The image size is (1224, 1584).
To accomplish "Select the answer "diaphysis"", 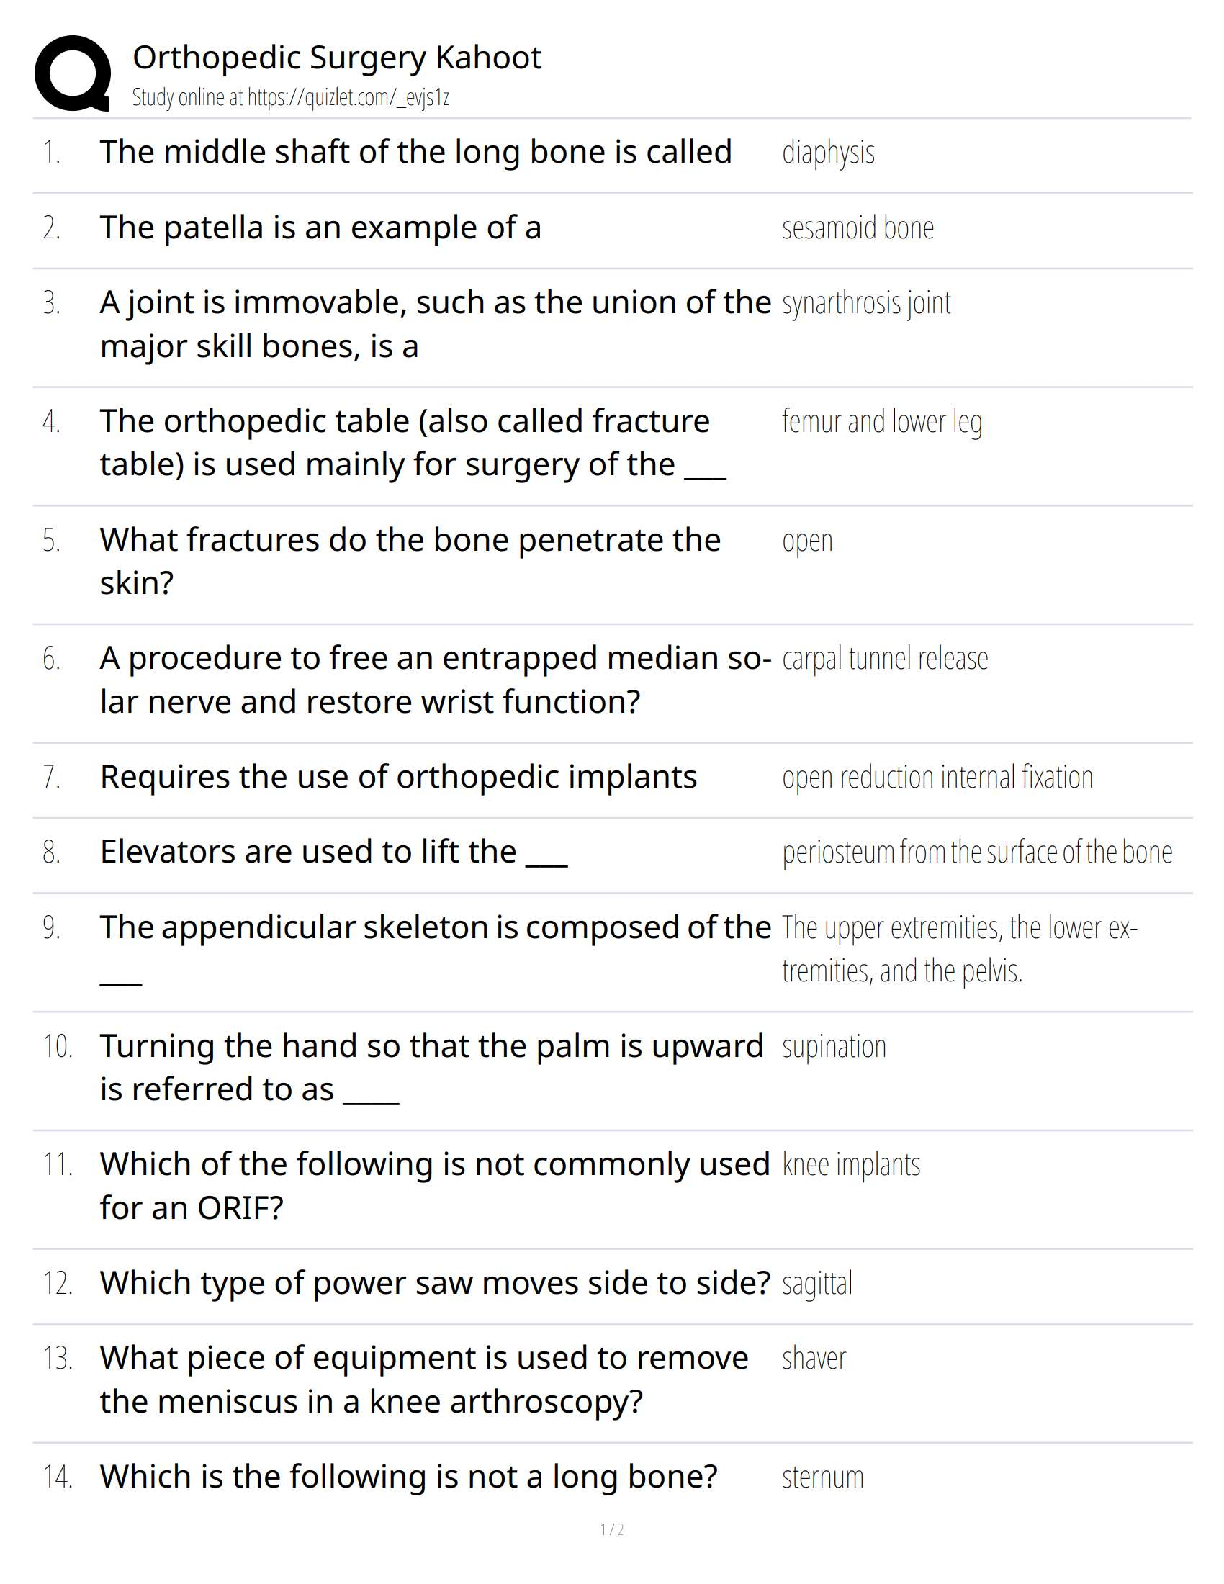I will point(828,153).
